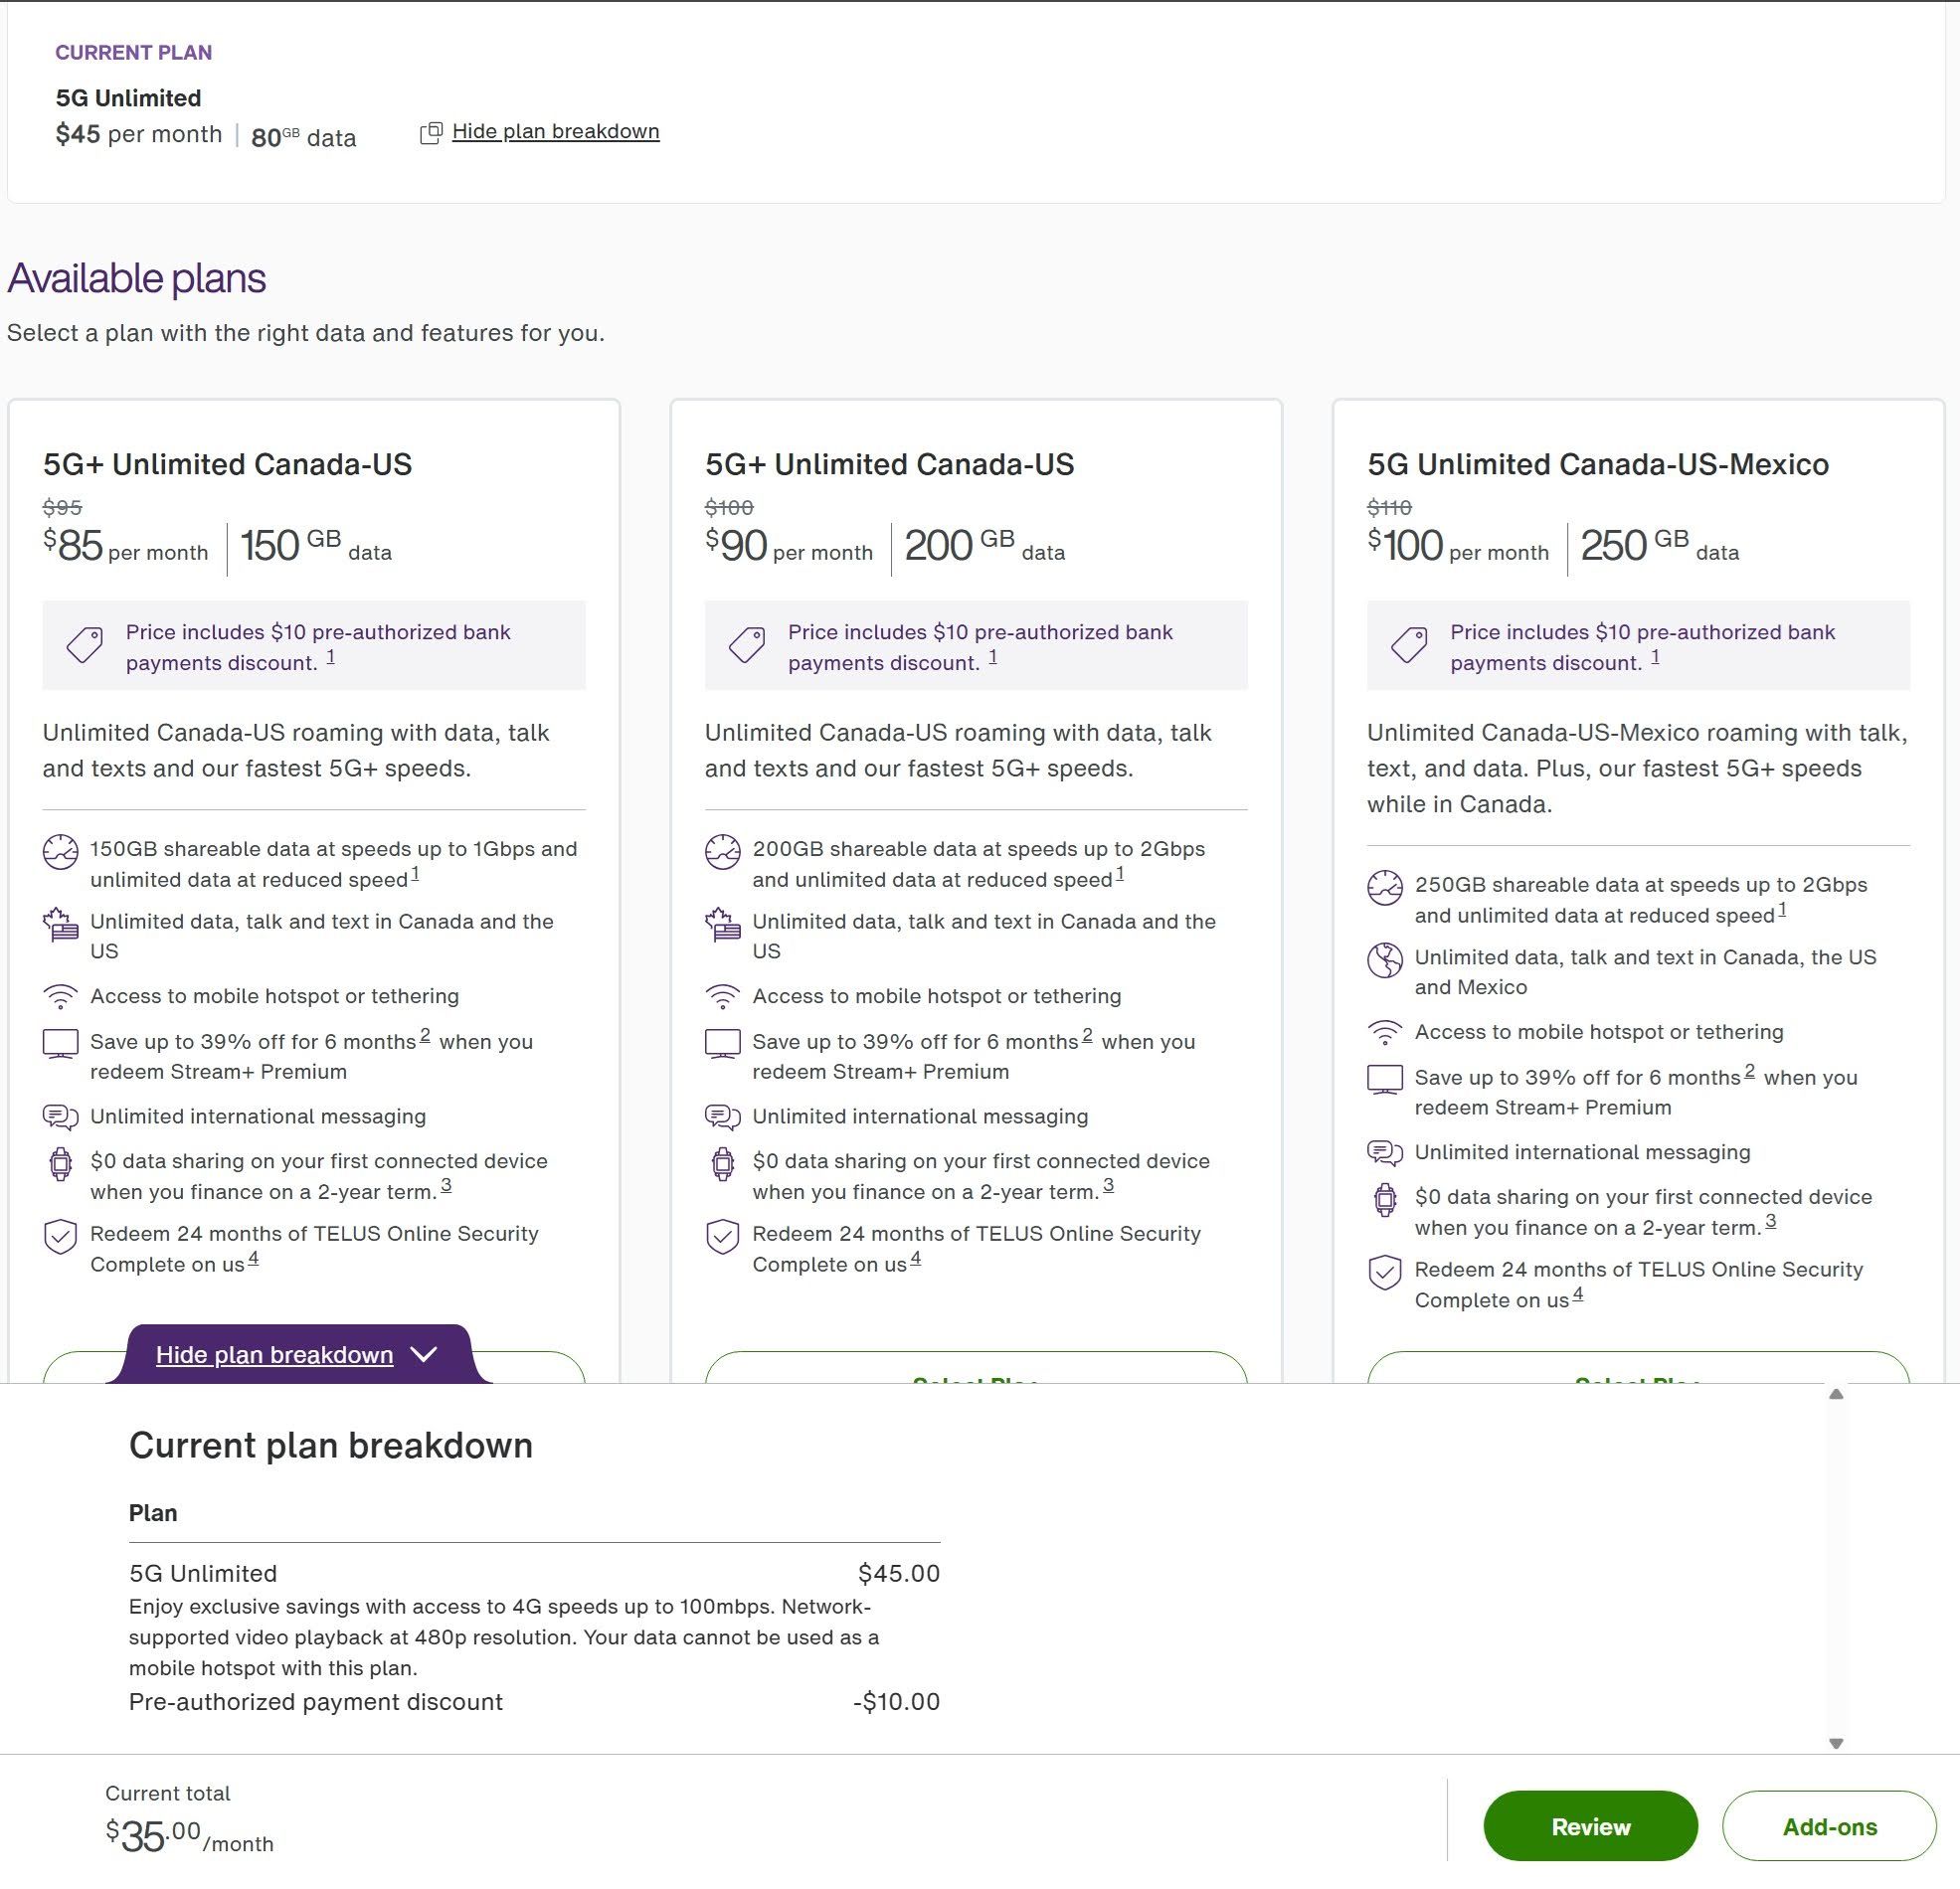Select Plan for the $90 200GB plan

click(x=975, y=1370)
